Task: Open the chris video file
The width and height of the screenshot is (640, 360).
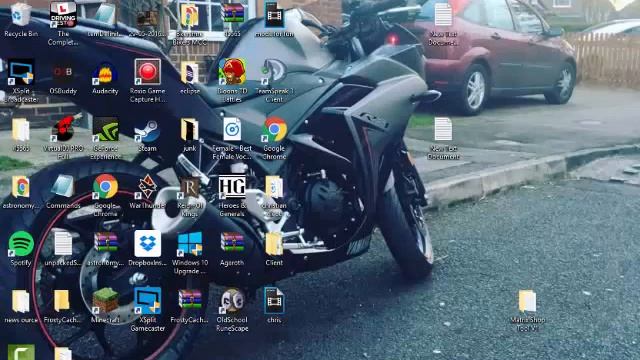Action: (x=274, y=301)
